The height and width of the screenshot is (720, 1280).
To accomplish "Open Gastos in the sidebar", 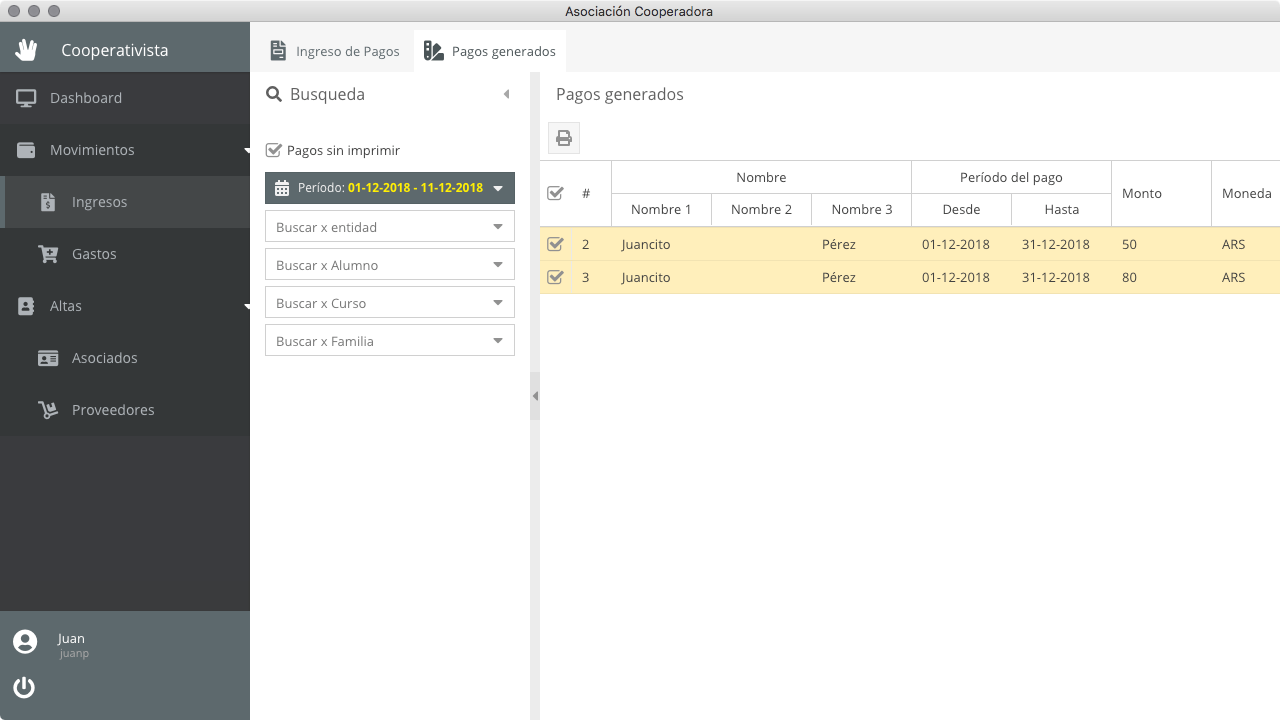I will coord(125,254).
